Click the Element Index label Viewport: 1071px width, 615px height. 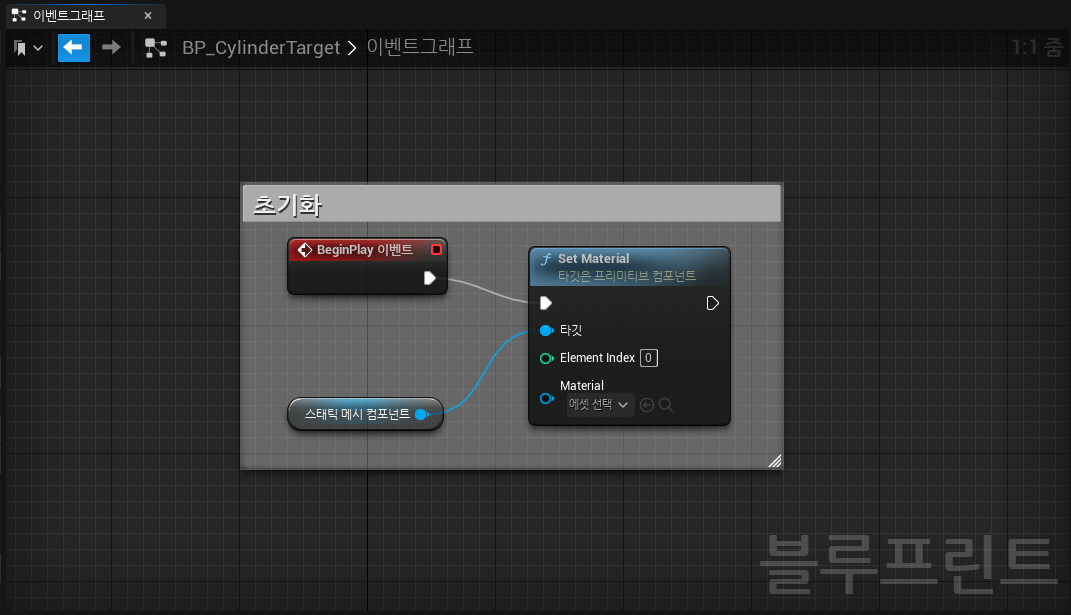598,358
